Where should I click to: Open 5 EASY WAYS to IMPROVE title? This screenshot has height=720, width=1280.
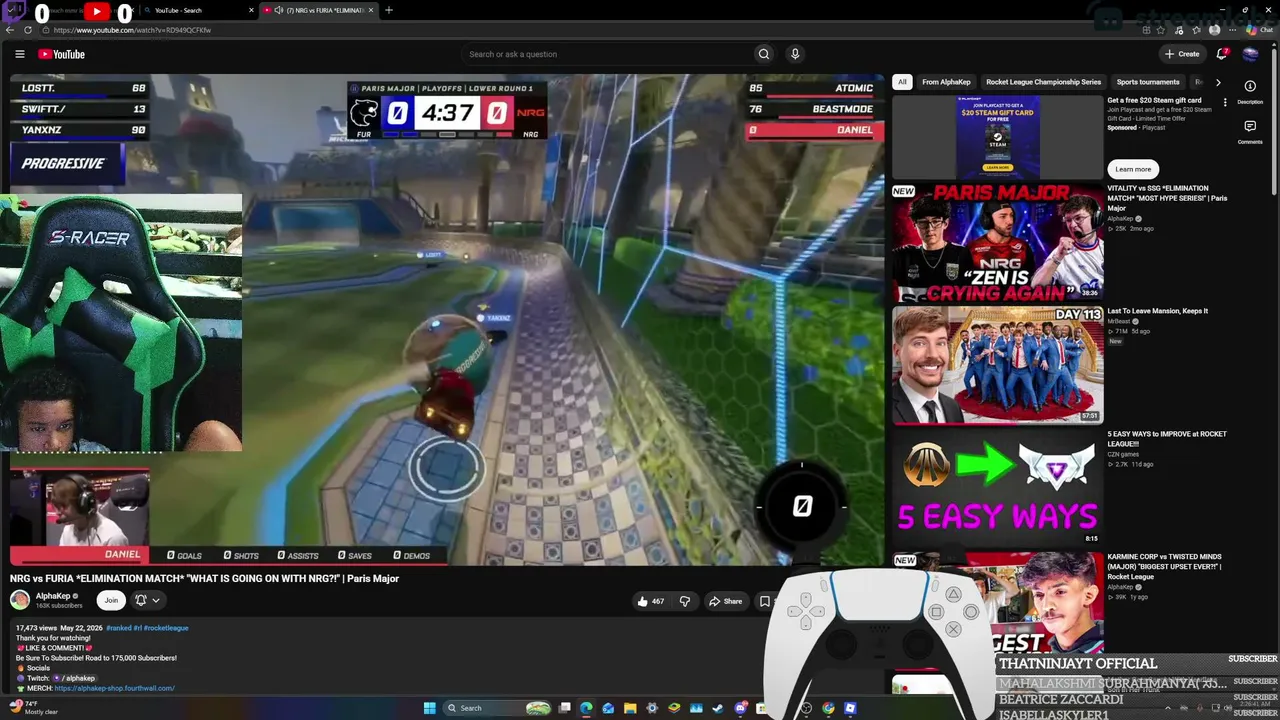[1167, 439]
